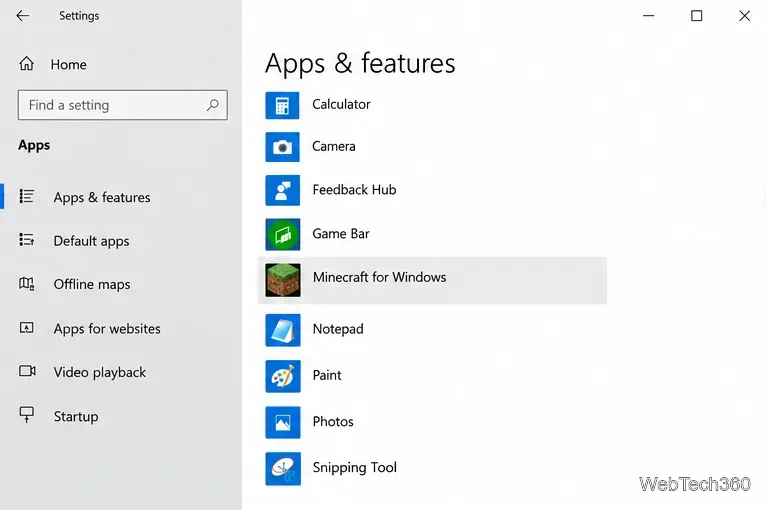Click the Game Bar app icon
The width and height of the screenshot is (767, 510).
(283, 235)
